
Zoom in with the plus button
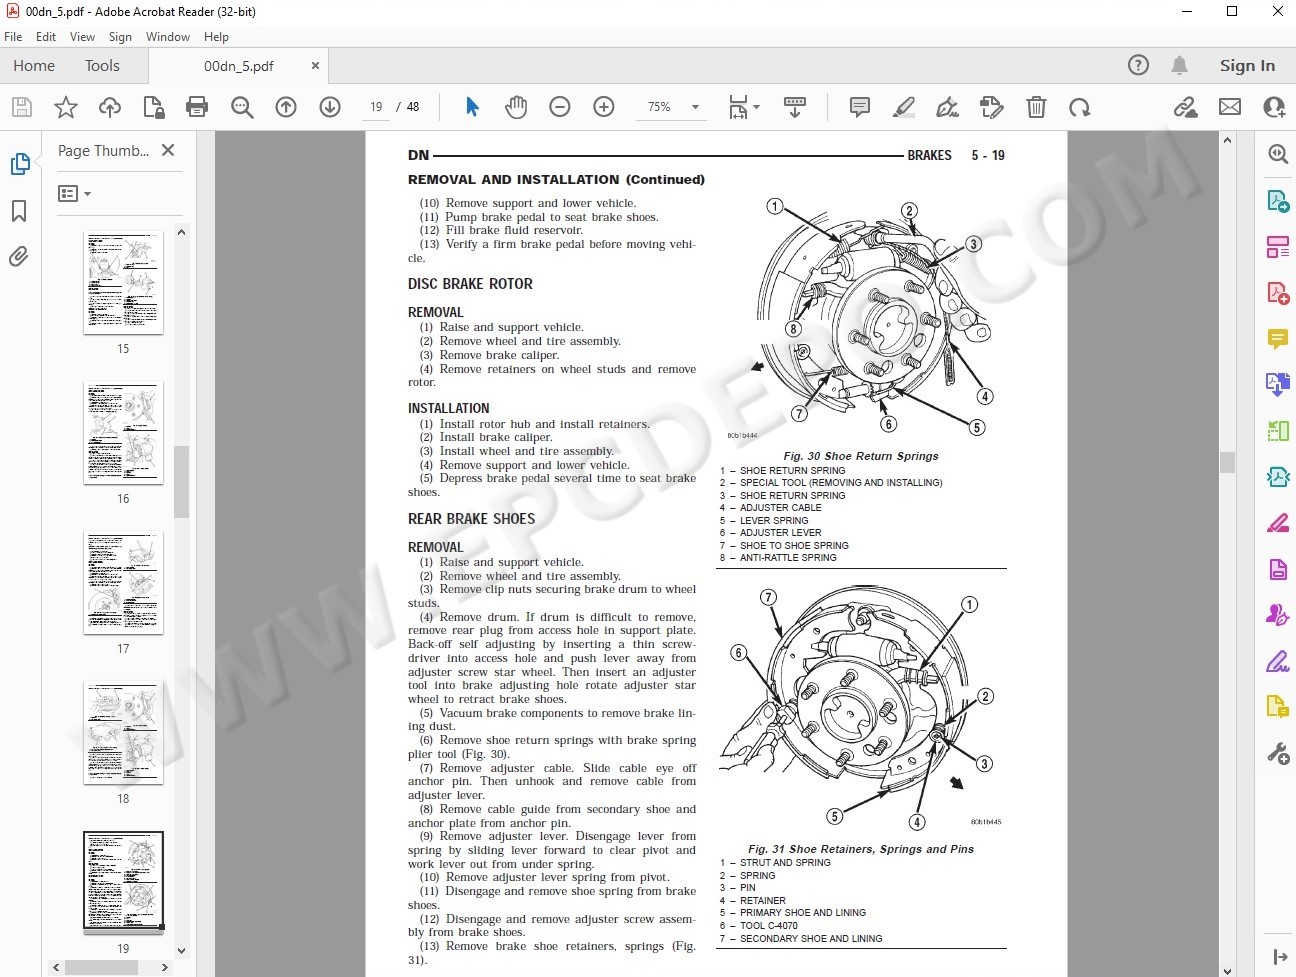point(604,107)
